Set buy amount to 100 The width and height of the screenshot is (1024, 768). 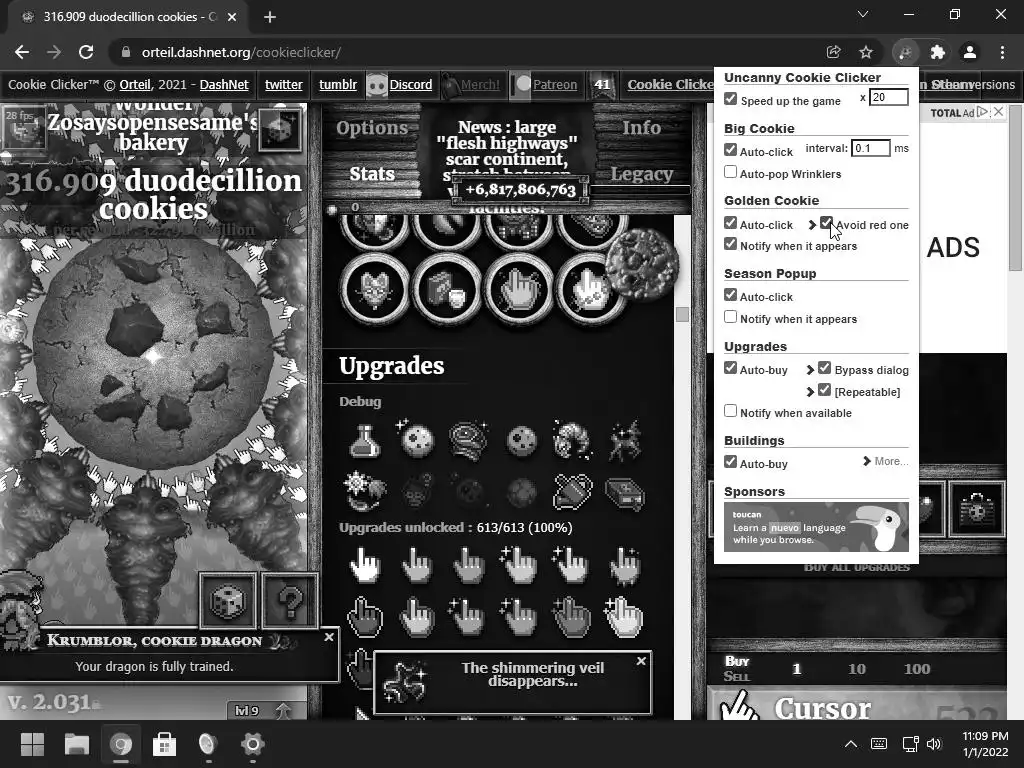[x=917, y=669]
